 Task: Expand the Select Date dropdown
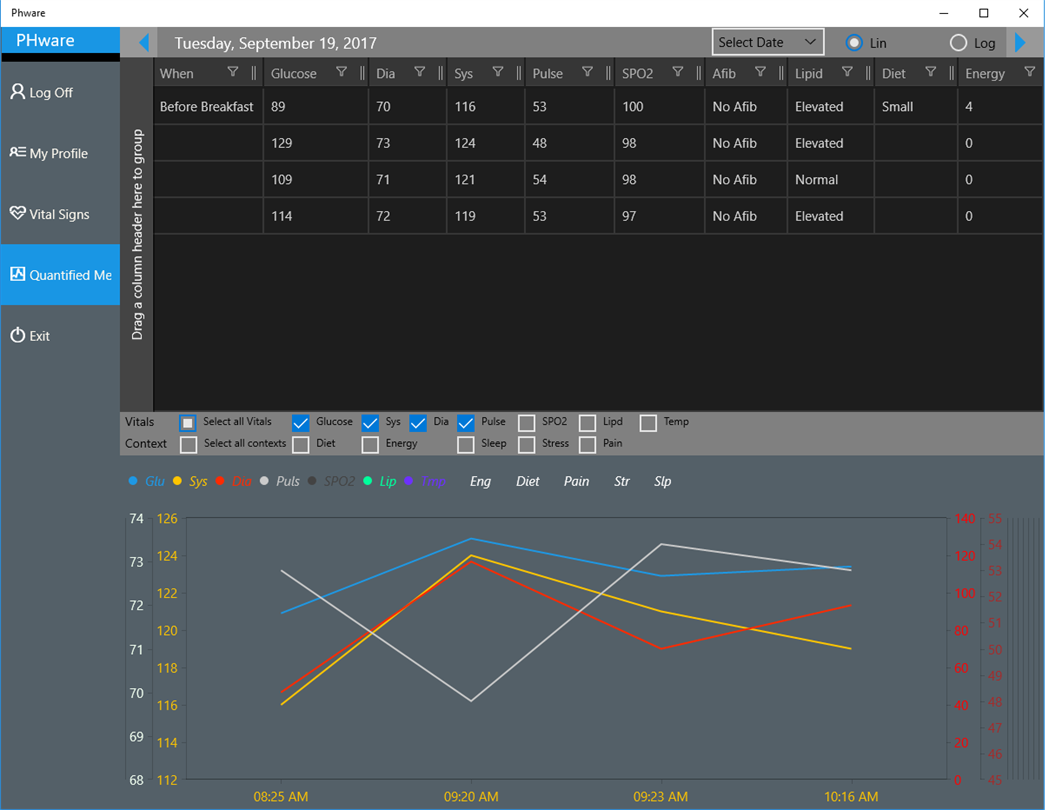pos(768,42)
